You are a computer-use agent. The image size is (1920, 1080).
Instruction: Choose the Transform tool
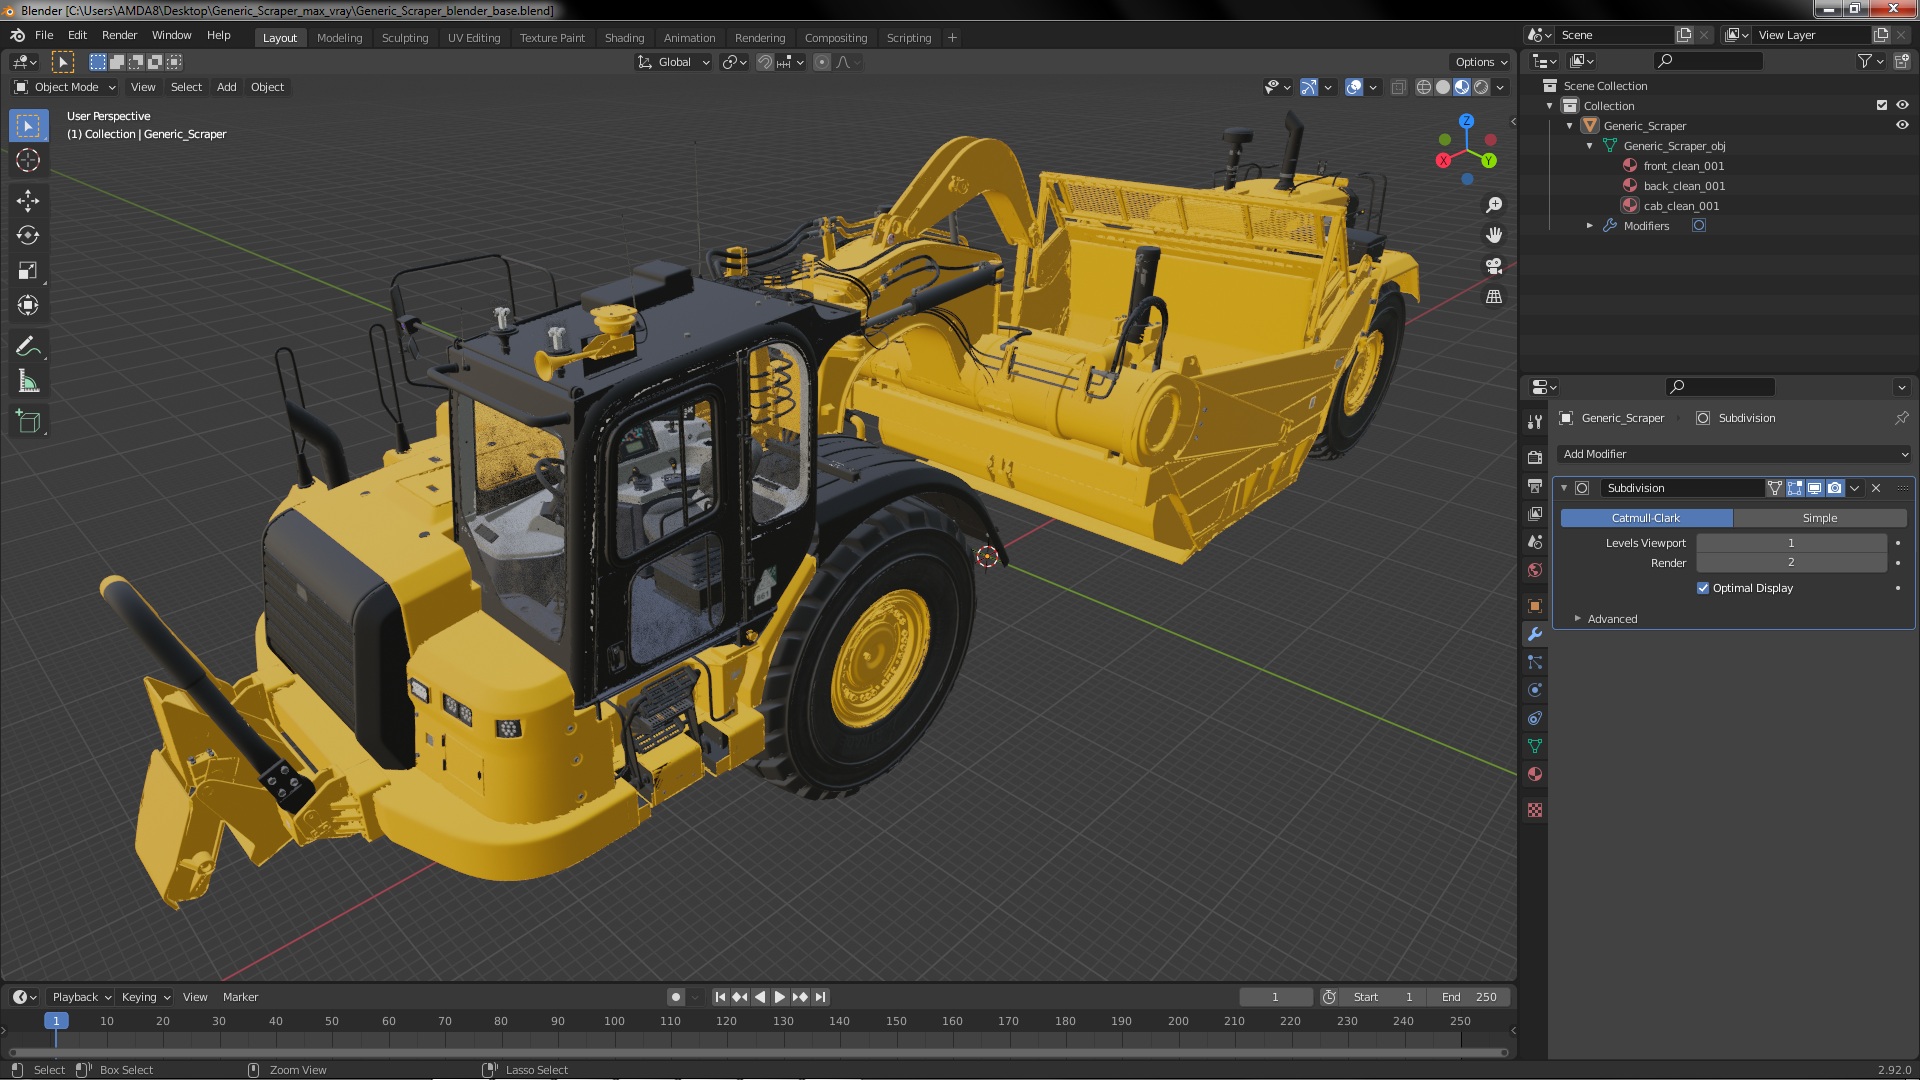[28, 306]
